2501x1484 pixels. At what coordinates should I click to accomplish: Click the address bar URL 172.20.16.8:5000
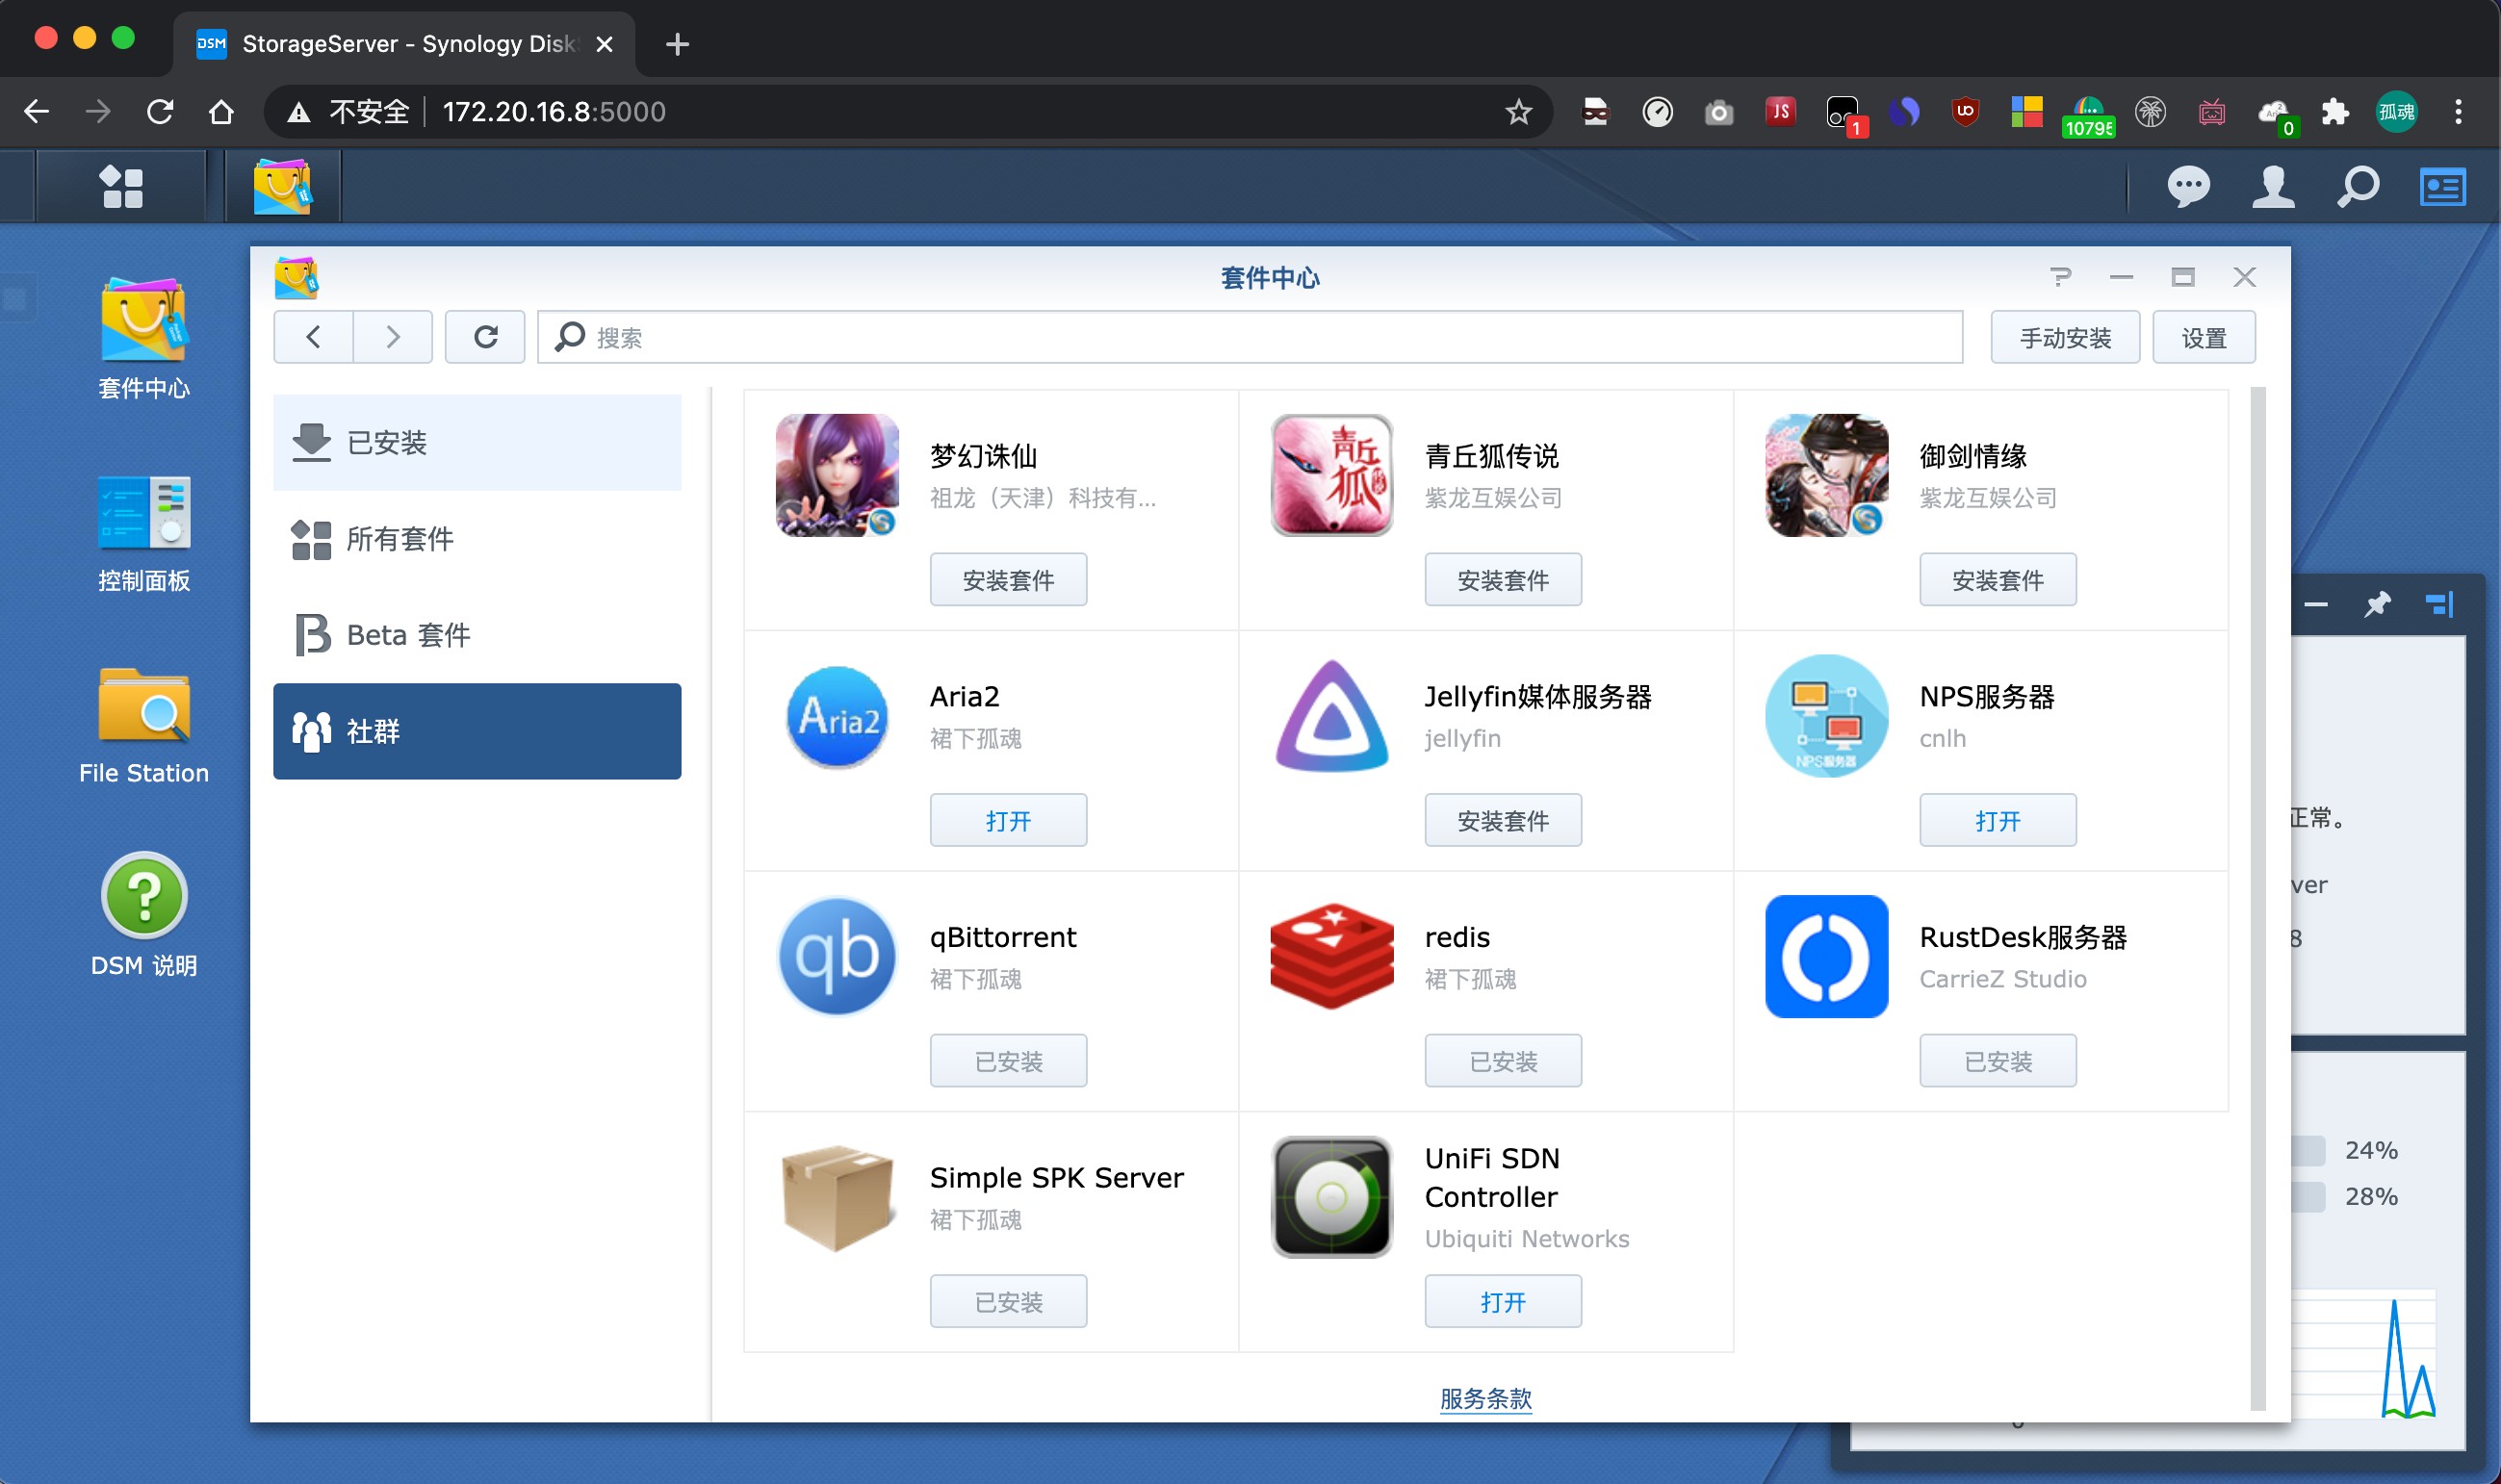pos(554,111)
